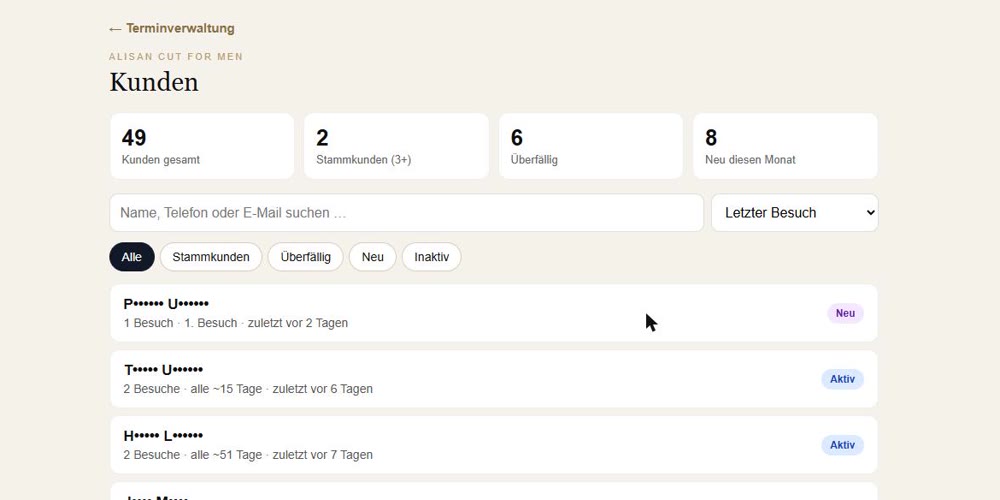Show only Überfällig customers
Viewport: 1000px width, 500px height.
click(x=305, y=257)
